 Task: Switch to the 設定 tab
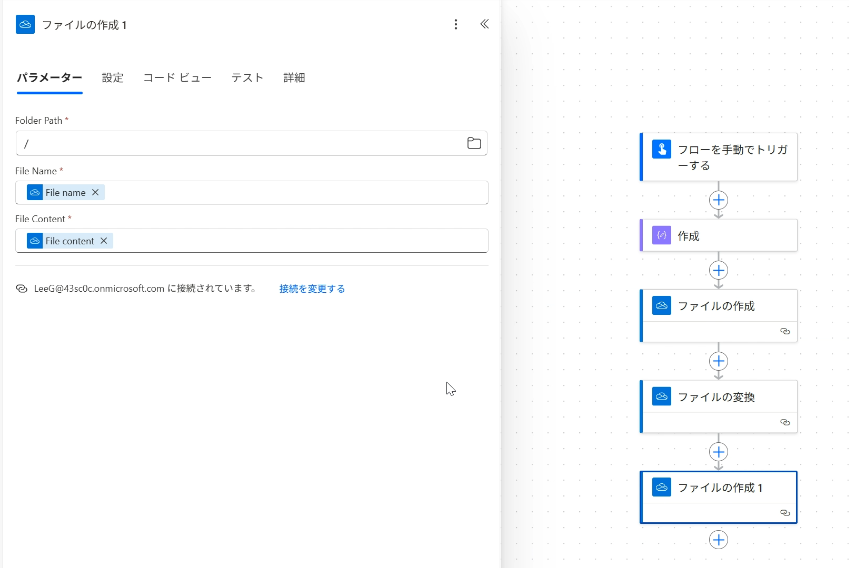(x=113, y=78)
